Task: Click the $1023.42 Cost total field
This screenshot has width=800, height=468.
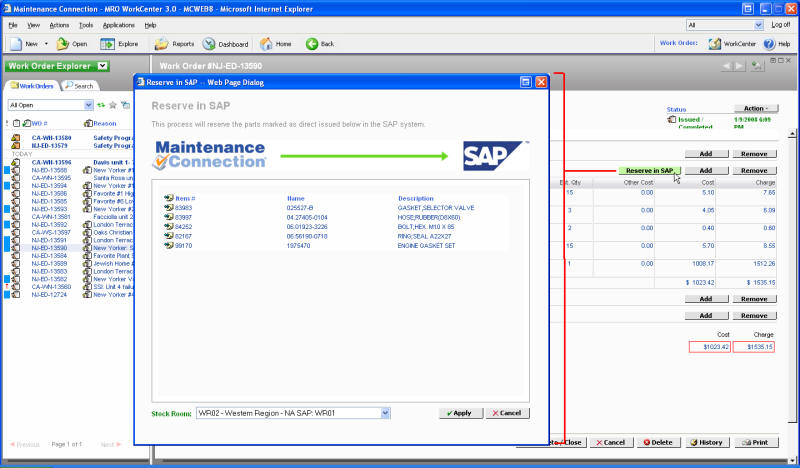Action: click(709, 347)
